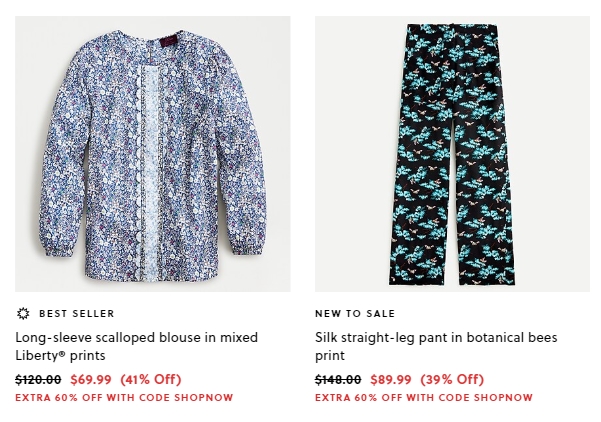Click the (41% Off) discount text

tap(151, 379)
